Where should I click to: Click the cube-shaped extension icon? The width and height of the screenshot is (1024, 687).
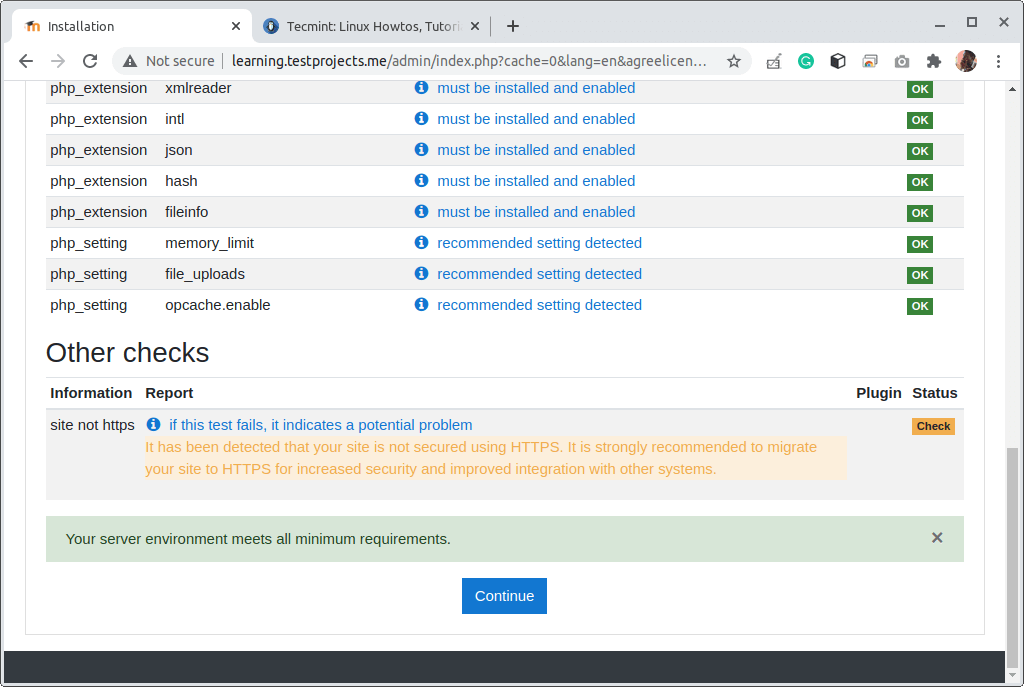(x=838, y=61)
